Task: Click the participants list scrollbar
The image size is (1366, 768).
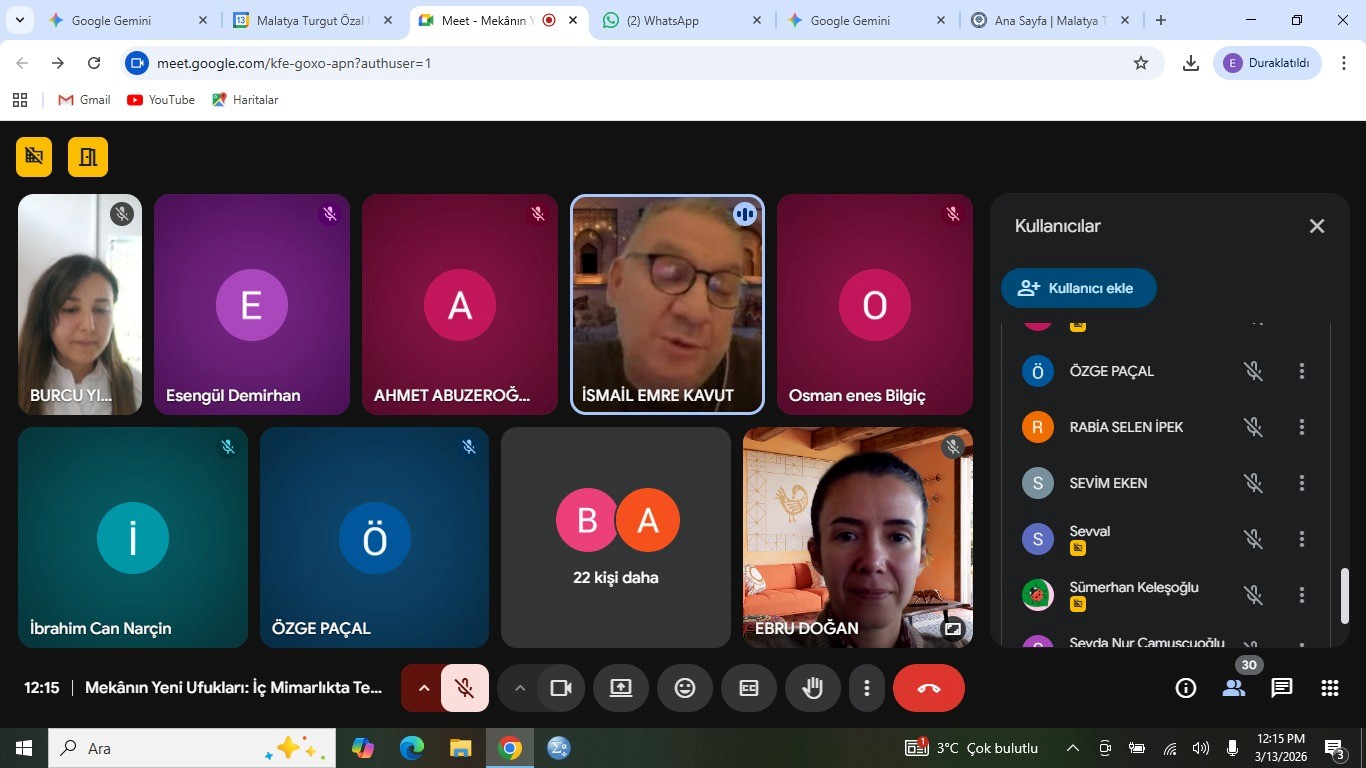Action: click(x=1345, y=595)
